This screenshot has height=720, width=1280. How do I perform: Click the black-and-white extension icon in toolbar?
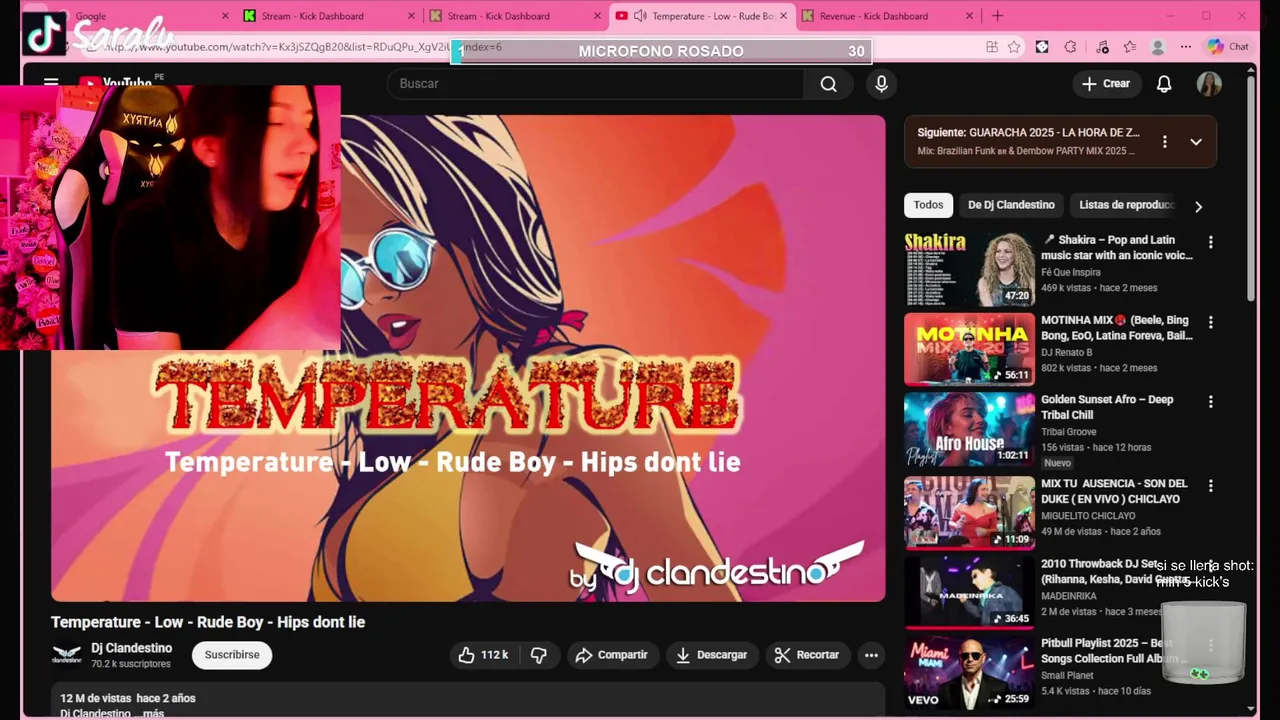1042,47
